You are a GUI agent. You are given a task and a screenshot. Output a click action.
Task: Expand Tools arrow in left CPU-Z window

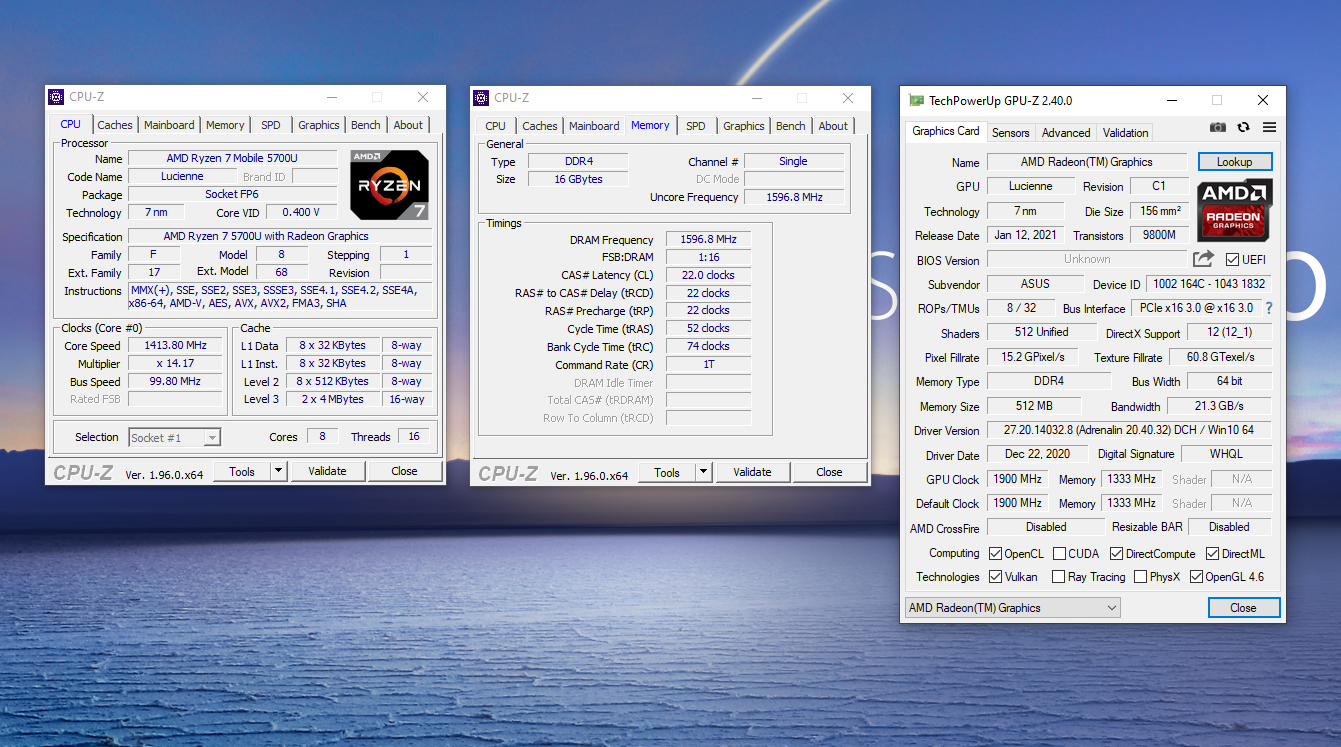pos(278,471)
